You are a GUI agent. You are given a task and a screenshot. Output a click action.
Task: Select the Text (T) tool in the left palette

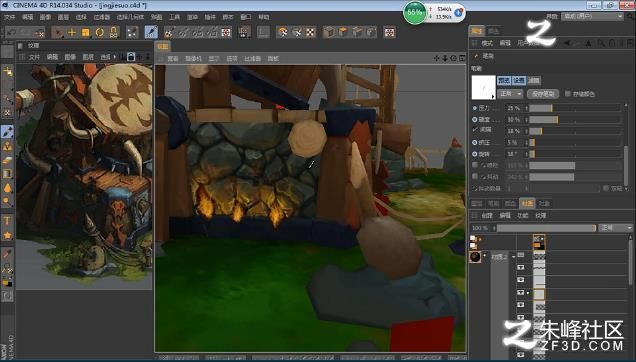coord(7,221)
